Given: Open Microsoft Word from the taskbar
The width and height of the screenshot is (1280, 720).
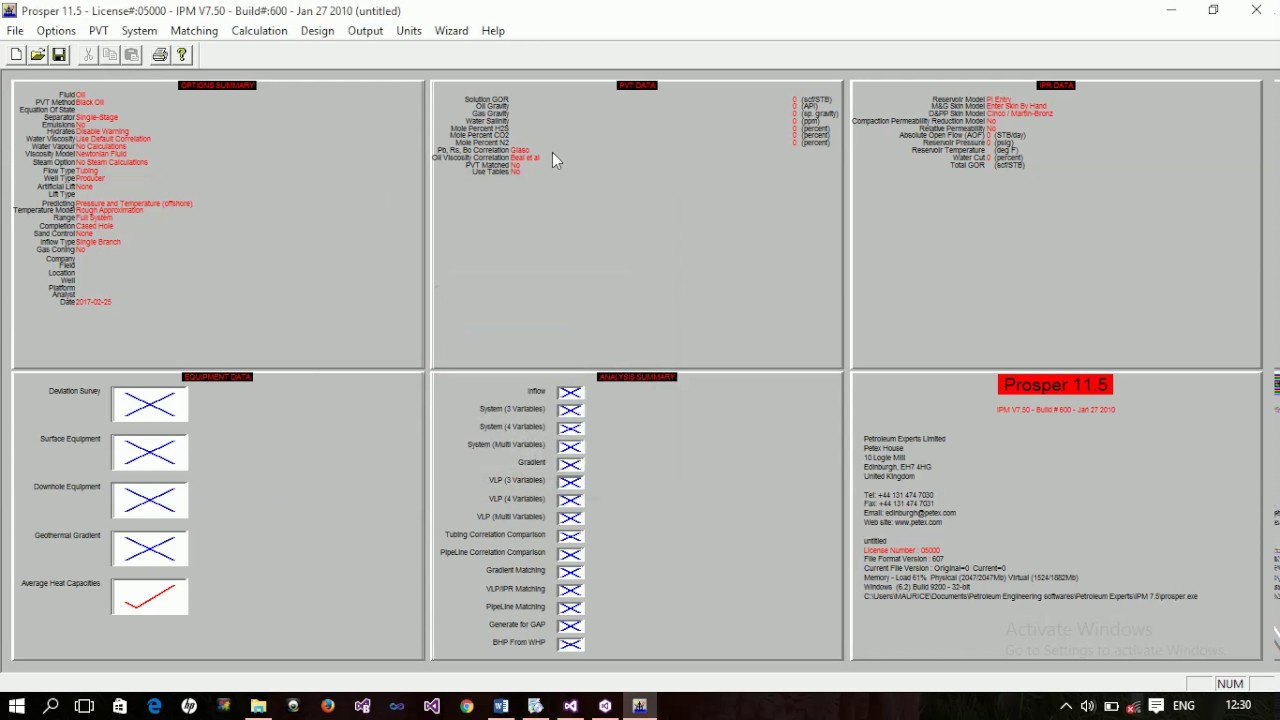Looking at the screenshot, I should point(501,706).
